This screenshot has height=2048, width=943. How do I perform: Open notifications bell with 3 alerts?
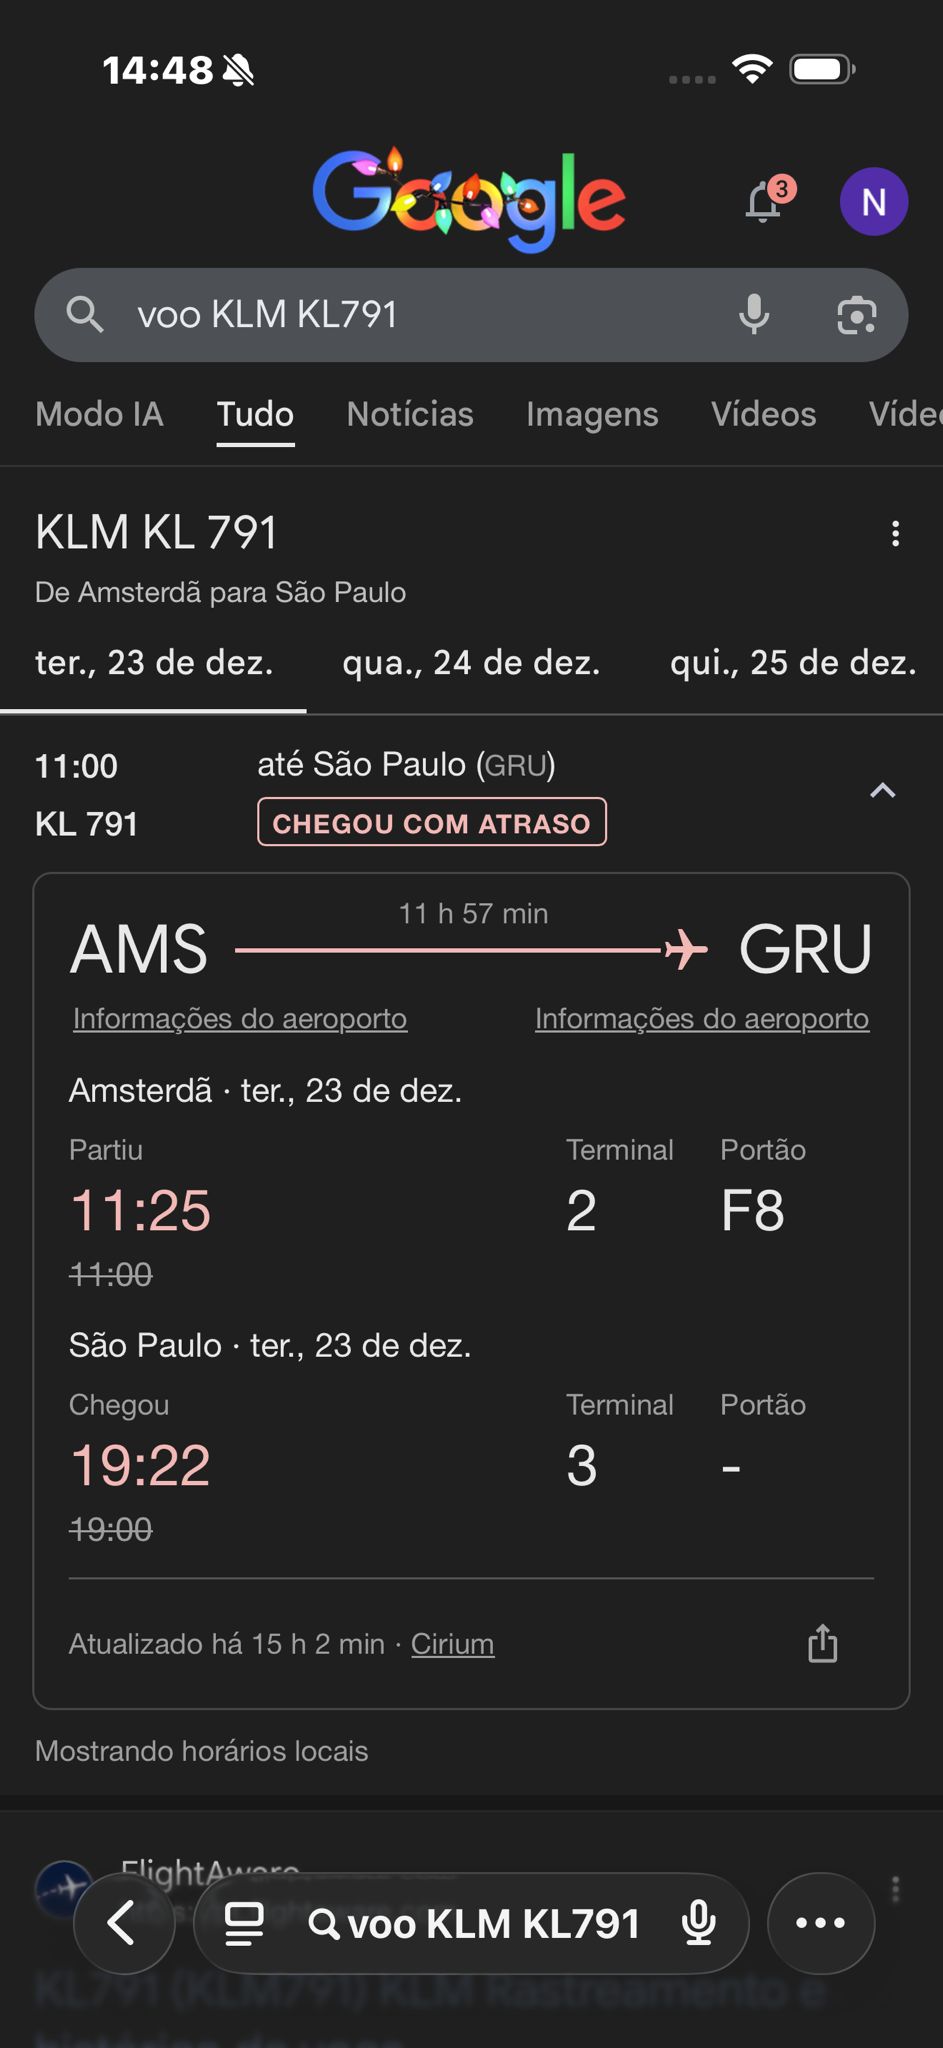point(765,201)
